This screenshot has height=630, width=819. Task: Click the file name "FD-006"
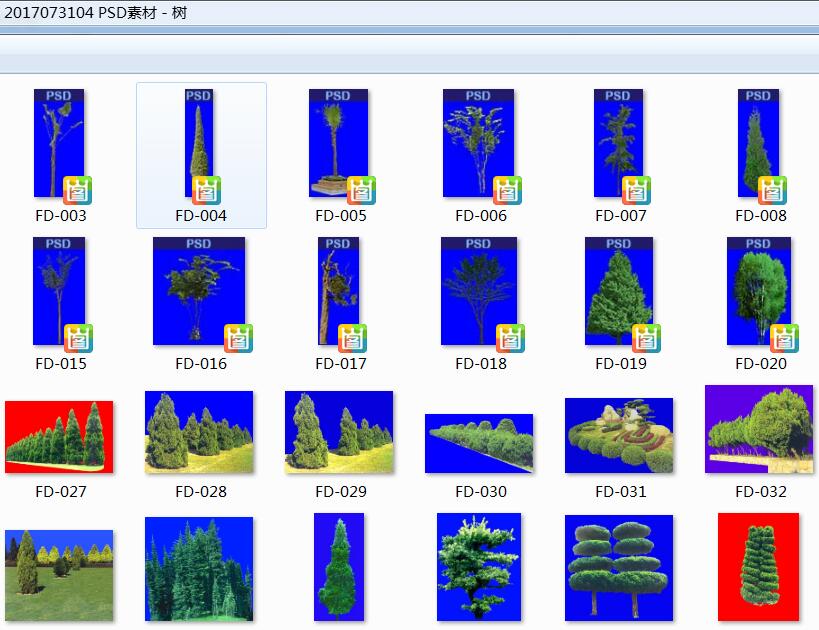481,216
